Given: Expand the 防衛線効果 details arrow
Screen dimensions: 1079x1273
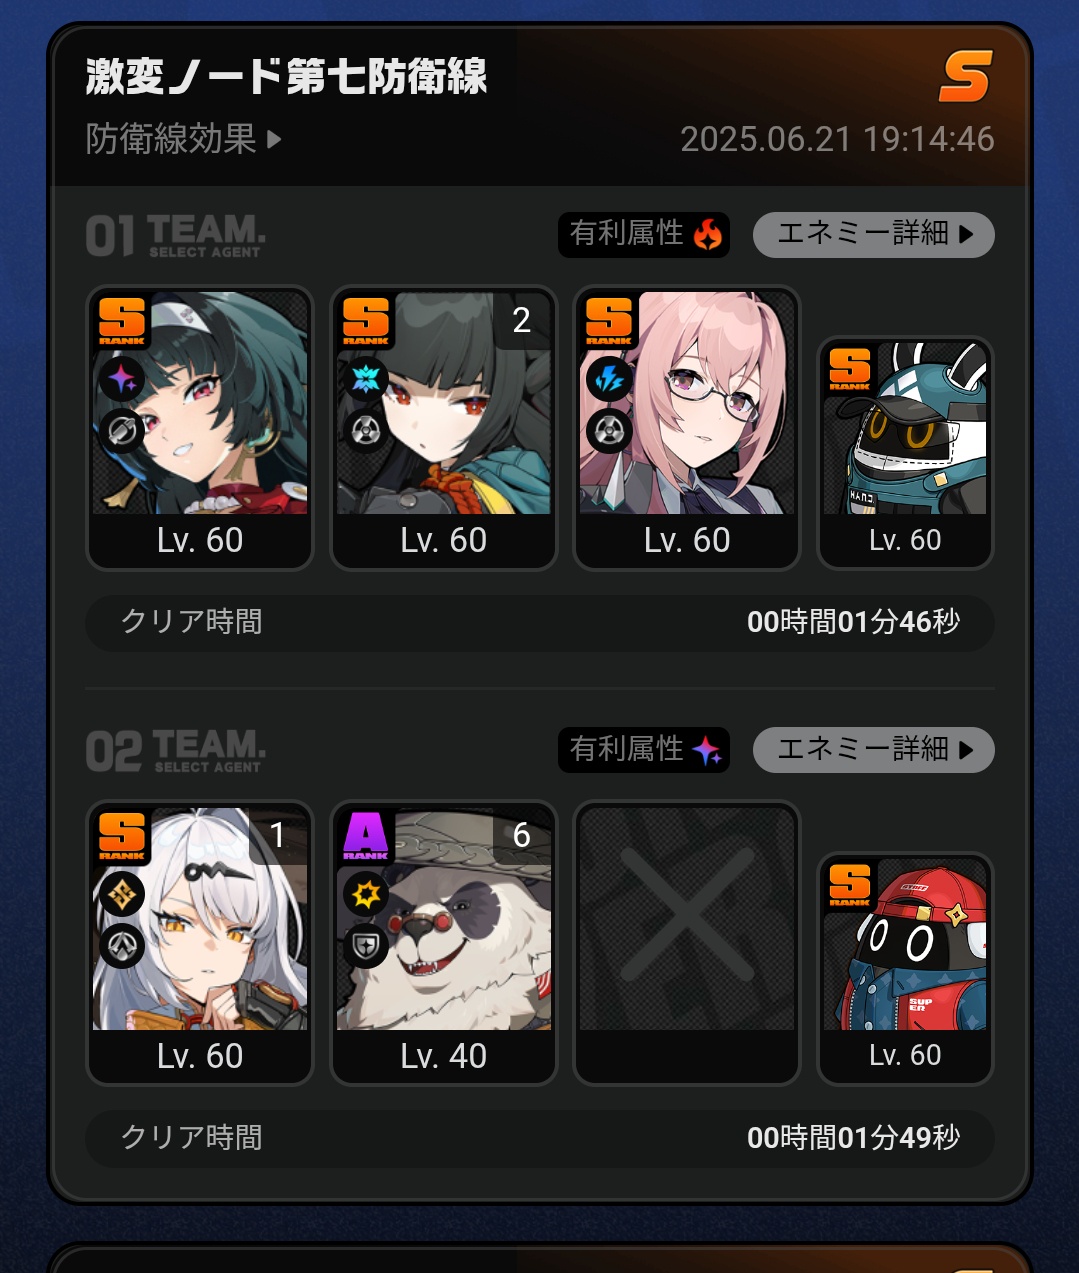Looking at the screenshot, I should coord(274,139).
